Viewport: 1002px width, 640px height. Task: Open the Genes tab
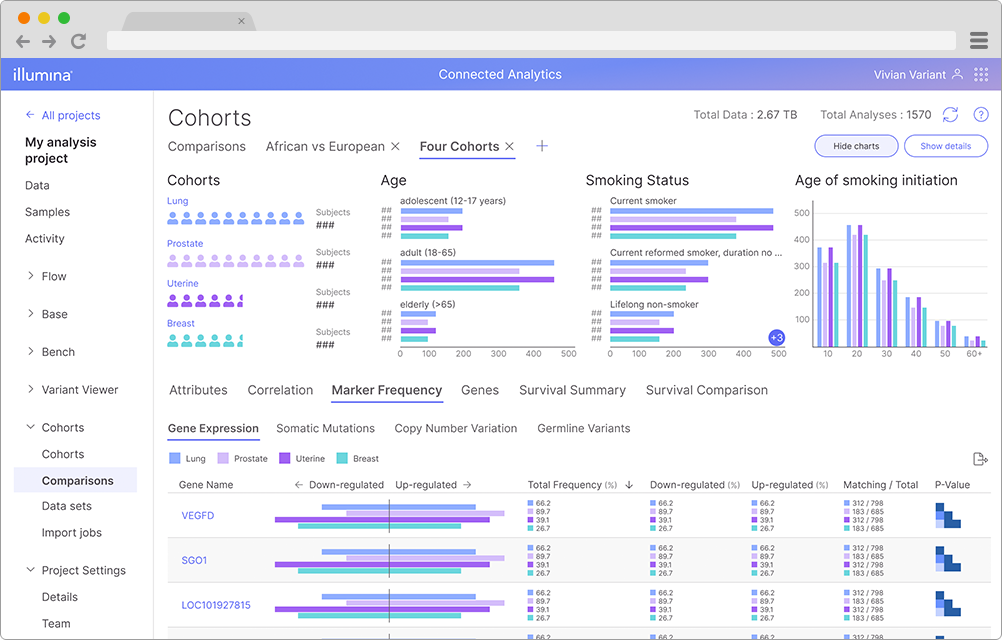click(480, 390)
